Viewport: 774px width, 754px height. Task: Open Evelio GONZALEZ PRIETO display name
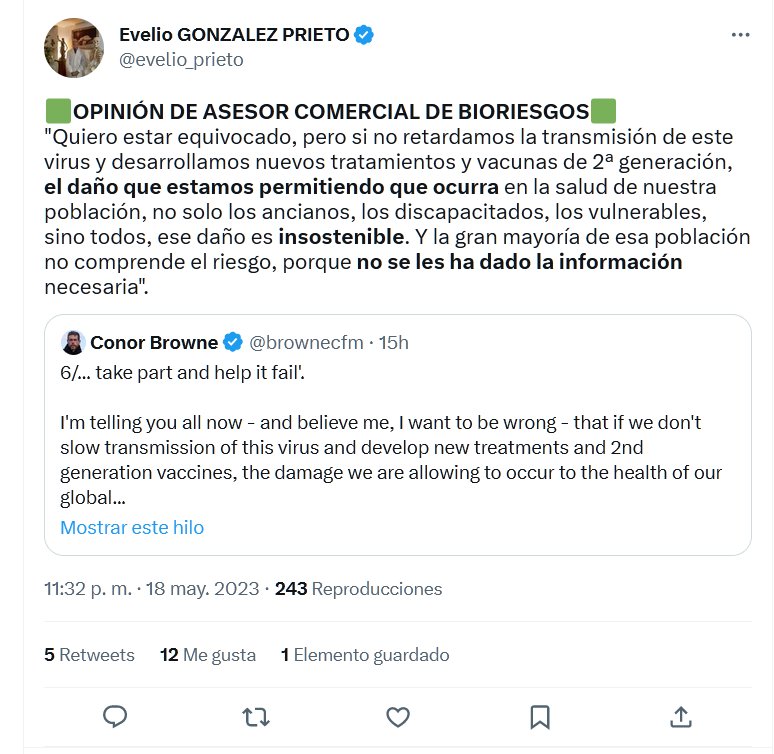(x=234, y=35)
